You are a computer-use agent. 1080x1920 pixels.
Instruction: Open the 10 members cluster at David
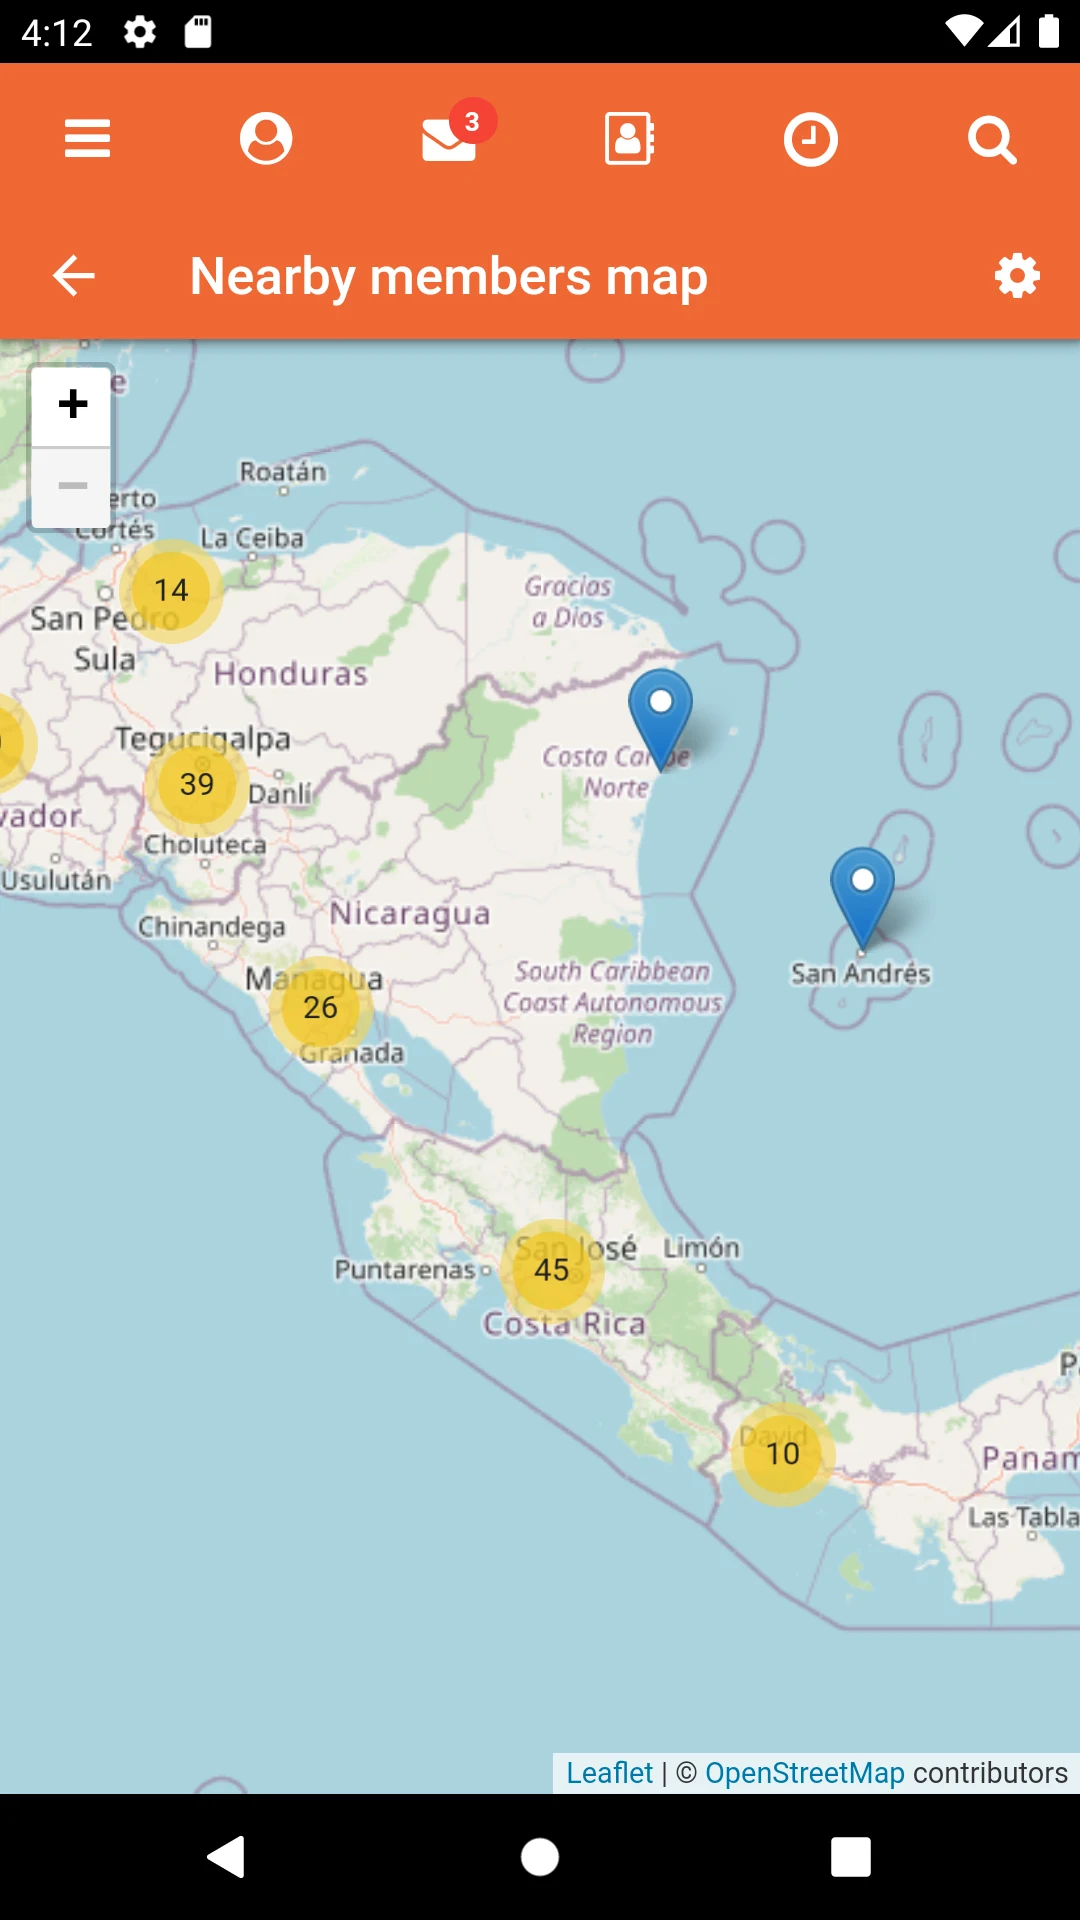tap(783, 1454)
